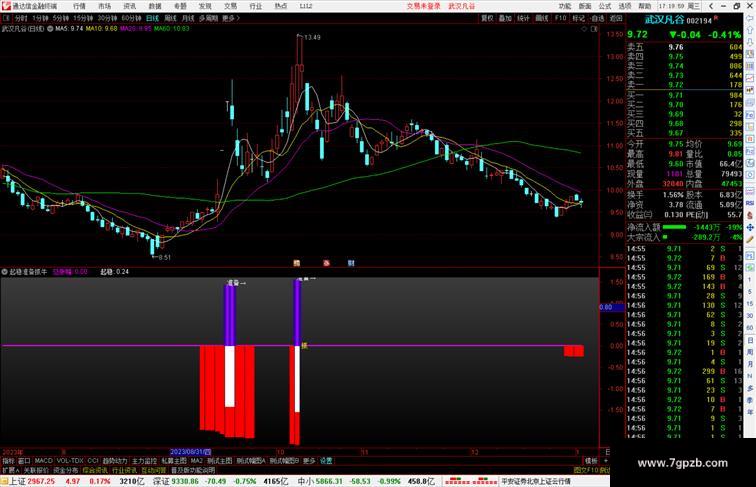Click the small icon left of 分时 tab
Image resolution: width=756 pixels, height=487 pixels.
coord(6,18)
